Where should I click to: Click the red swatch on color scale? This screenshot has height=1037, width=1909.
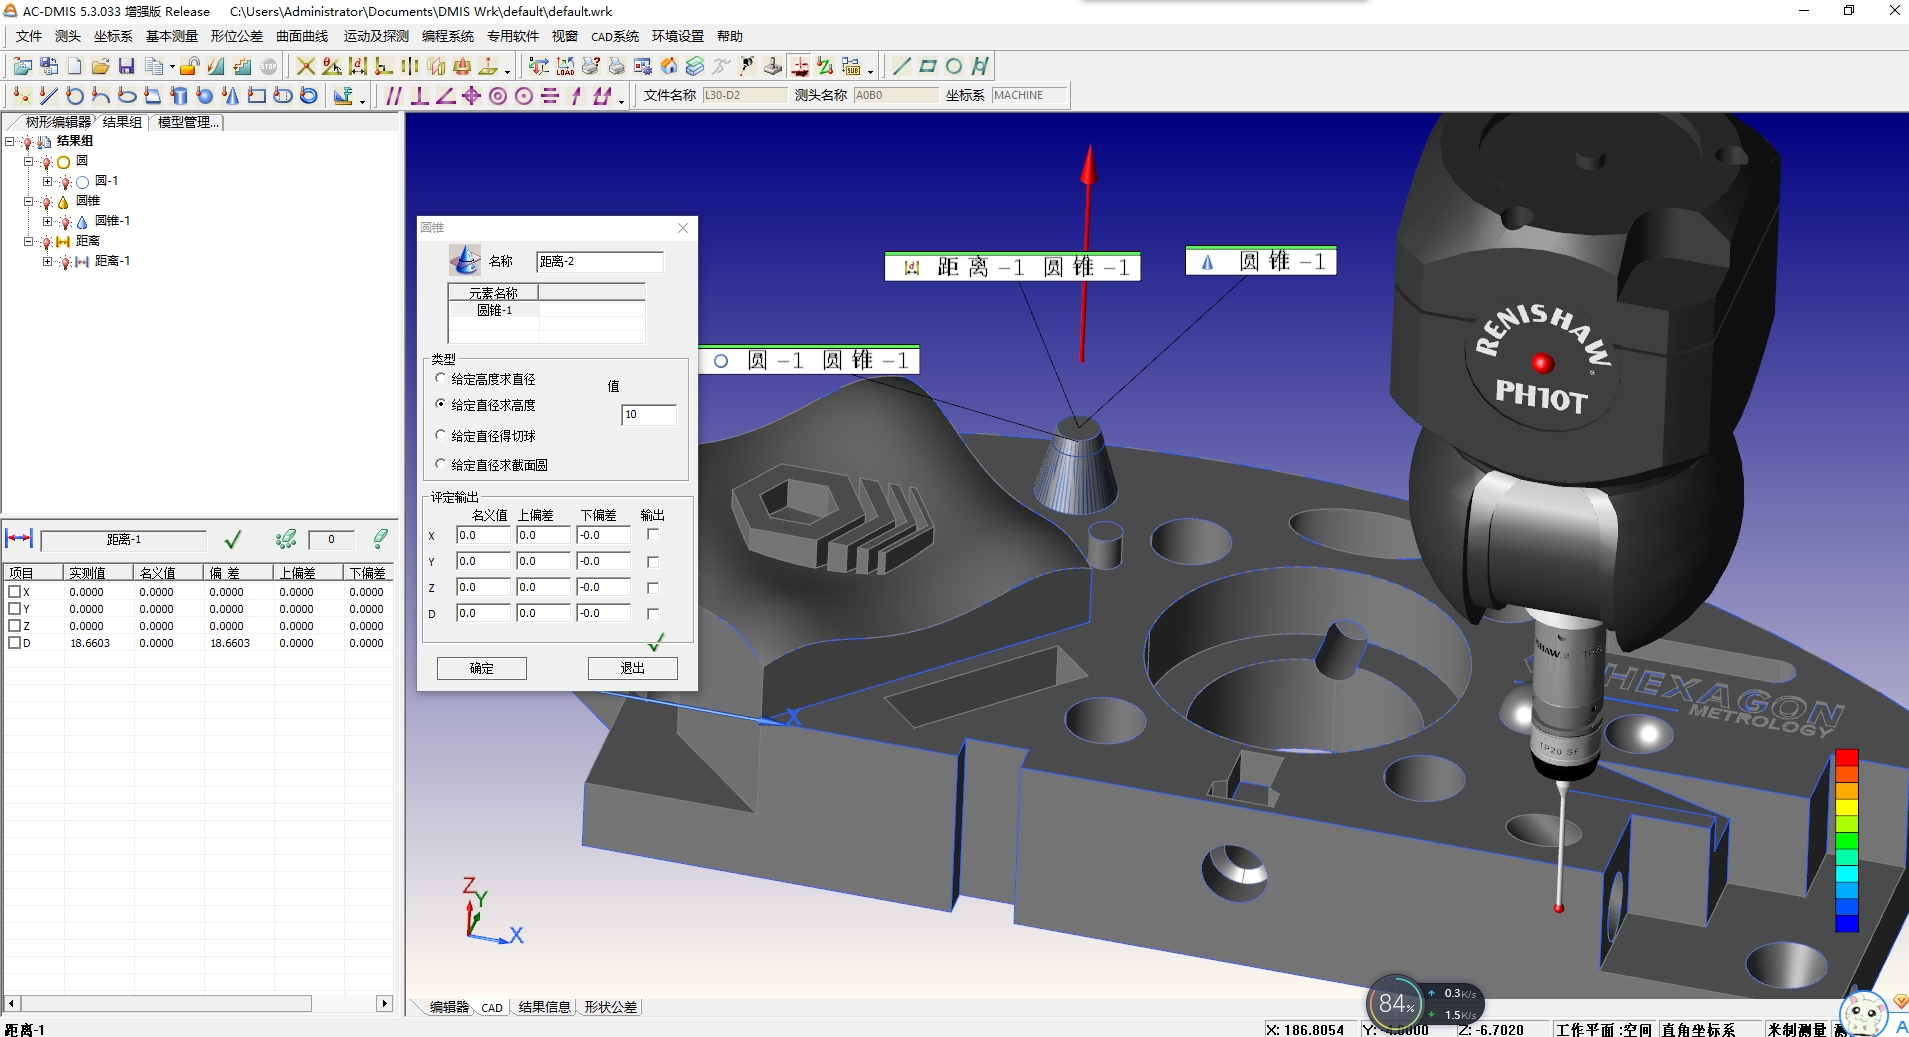[1846, 757]
